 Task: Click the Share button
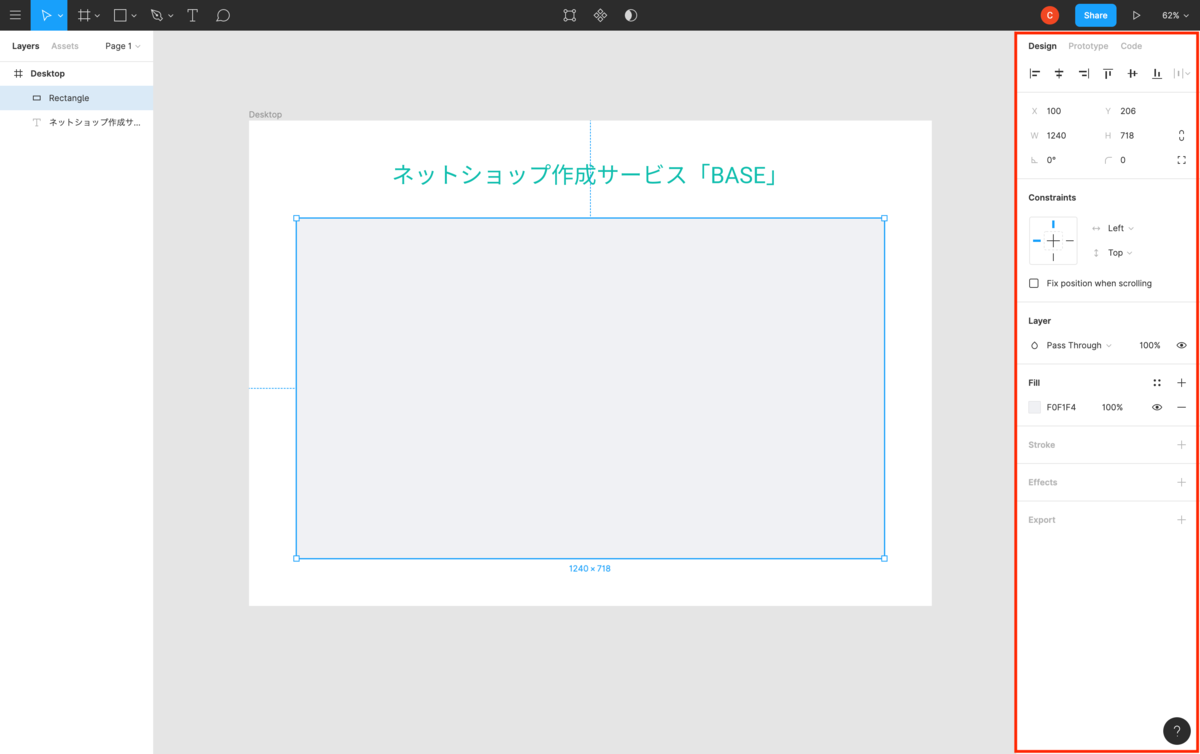1096,15
